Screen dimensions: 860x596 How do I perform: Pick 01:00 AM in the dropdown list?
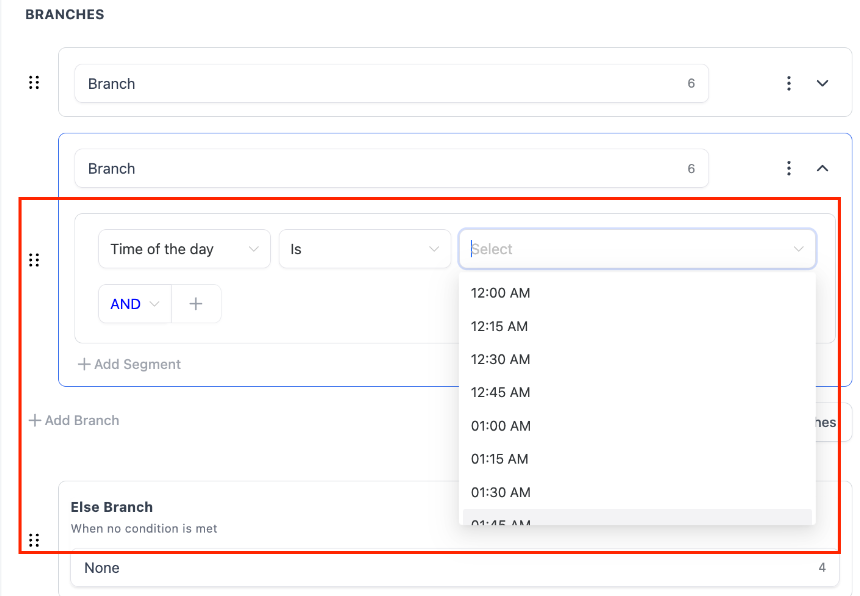coord(500,426)
